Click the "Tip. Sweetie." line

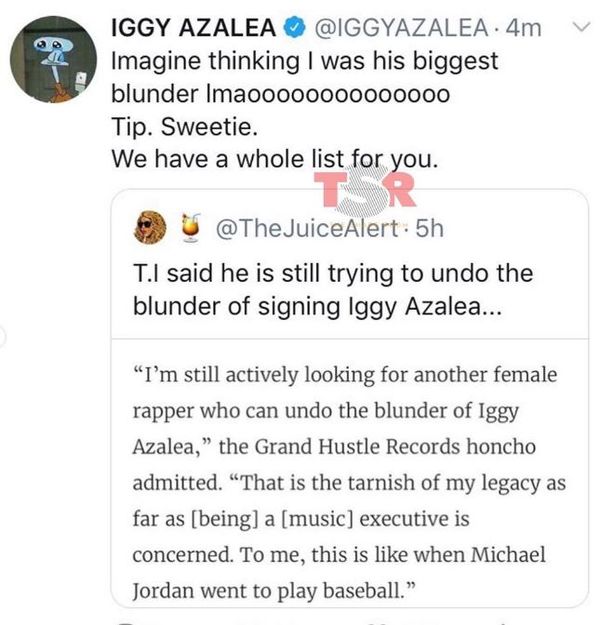coord(184,127)
